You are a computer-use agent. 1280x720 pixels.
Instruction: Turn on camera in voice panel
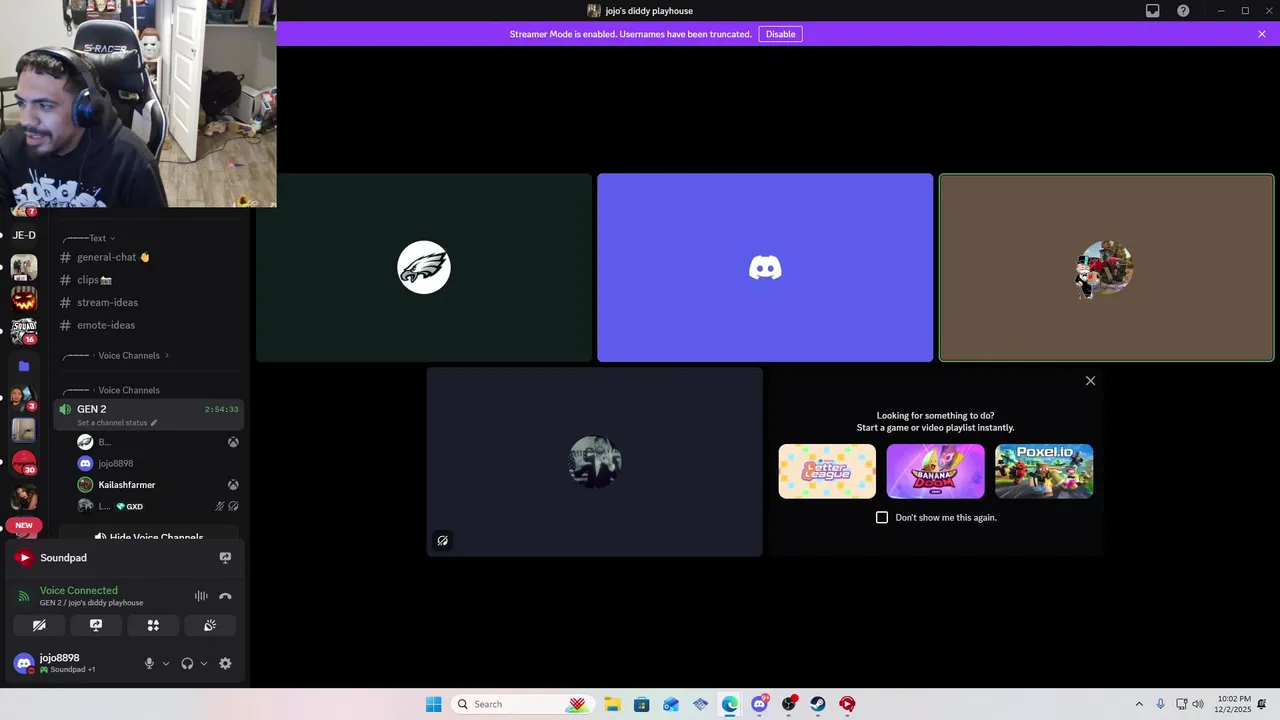click(x=39, y=625)
